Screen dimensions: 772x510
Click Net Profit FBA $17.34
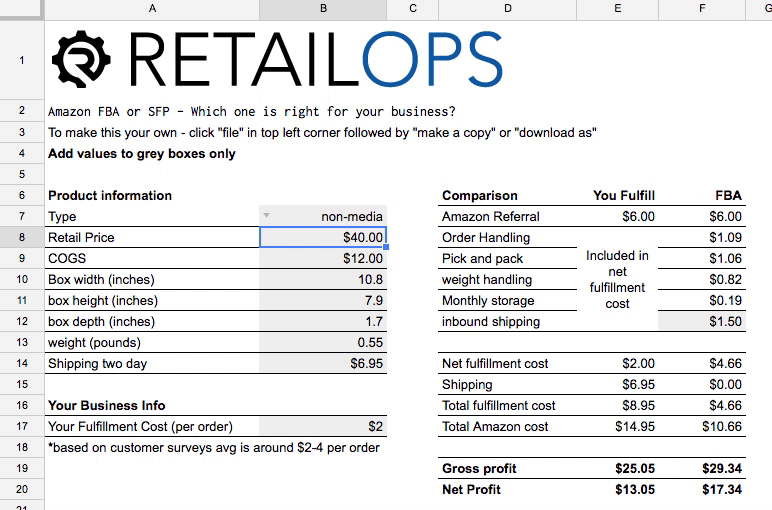[702, 489]
